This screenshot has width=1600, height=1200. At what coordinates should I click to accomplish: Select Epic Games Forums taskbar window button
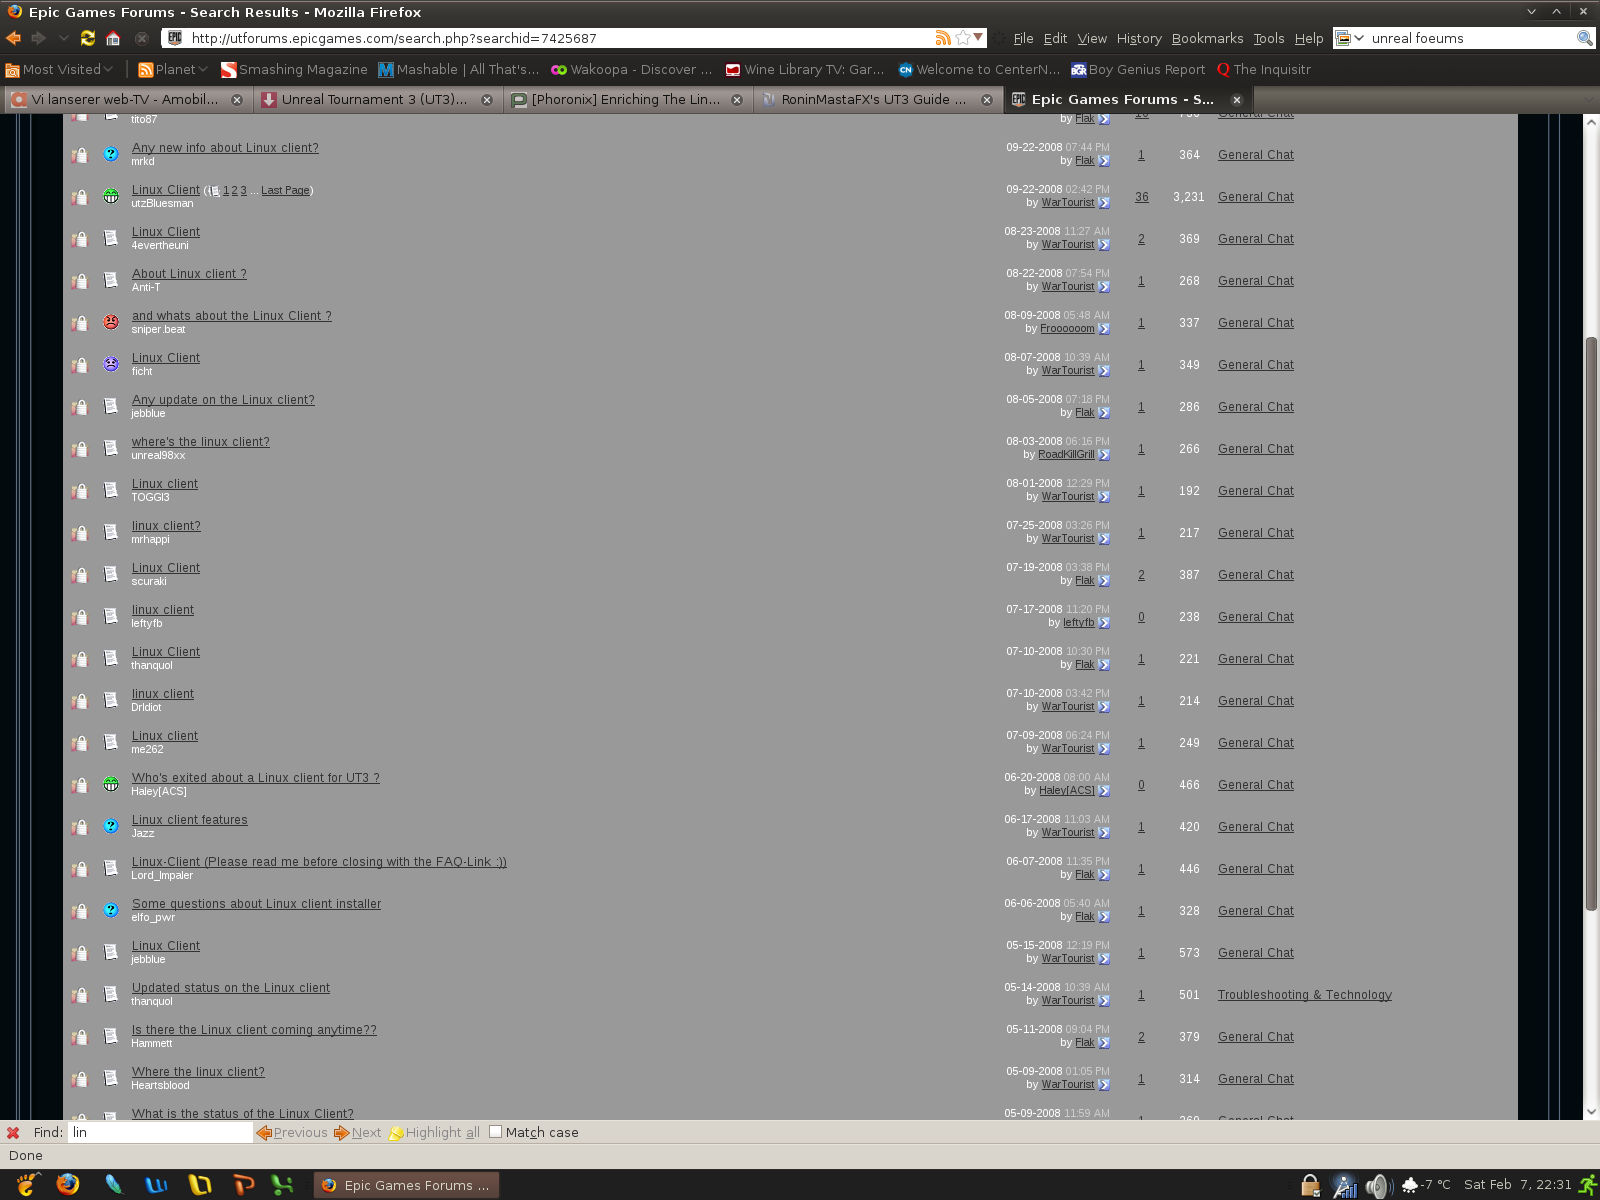point(407,1185)
